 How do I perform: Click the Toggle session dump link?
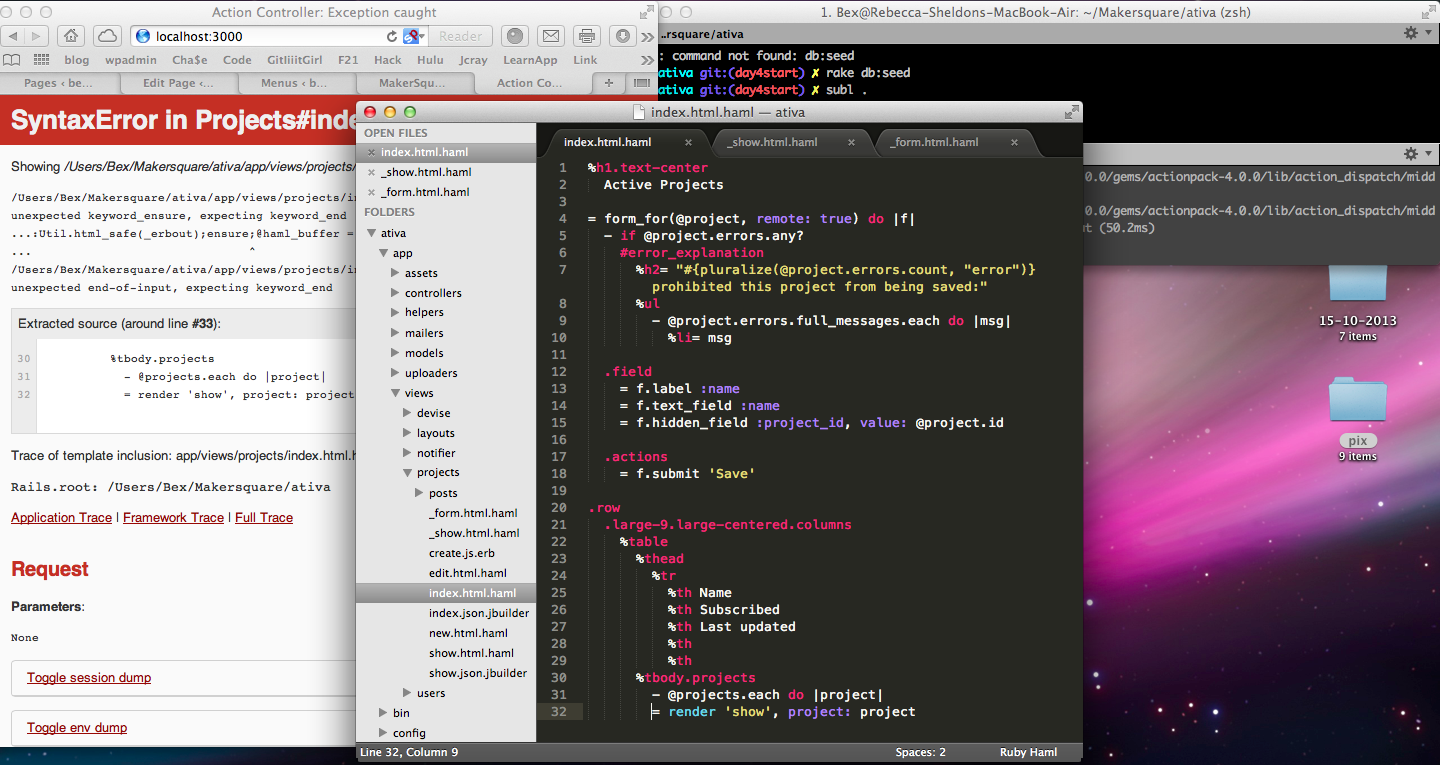tap(89, 677)
